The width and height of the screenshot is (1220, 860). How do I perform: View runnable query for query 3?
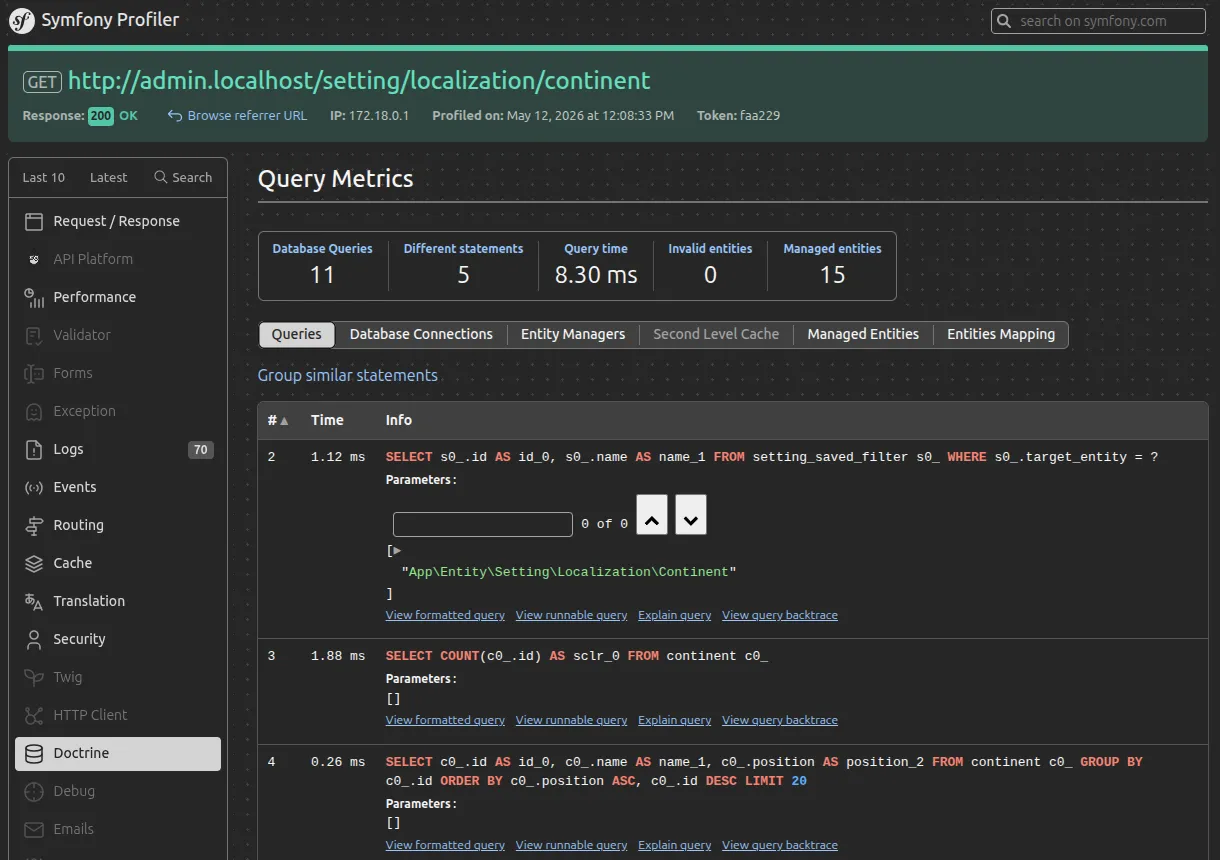pyautogui.click(x=572, y=720)
